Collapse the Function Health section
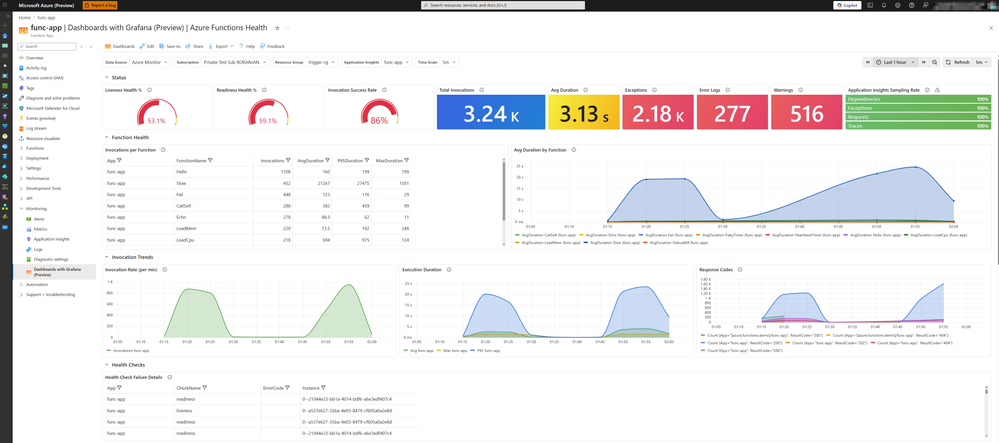This screenshot has width=999, height=443. pyautogui.click(x=106, y=137)
